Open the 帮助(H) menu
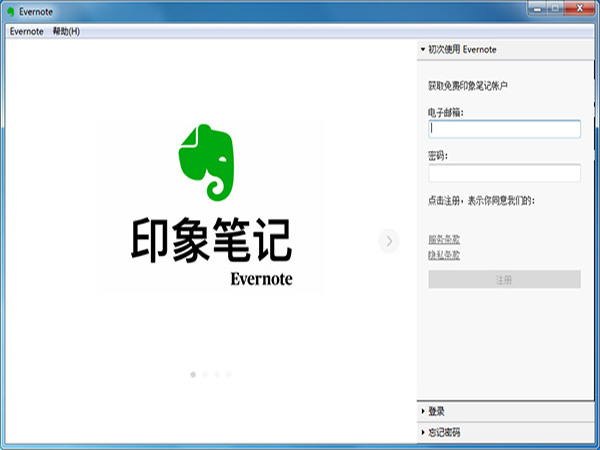Viewport: 600px width, 450px height. 66,31
